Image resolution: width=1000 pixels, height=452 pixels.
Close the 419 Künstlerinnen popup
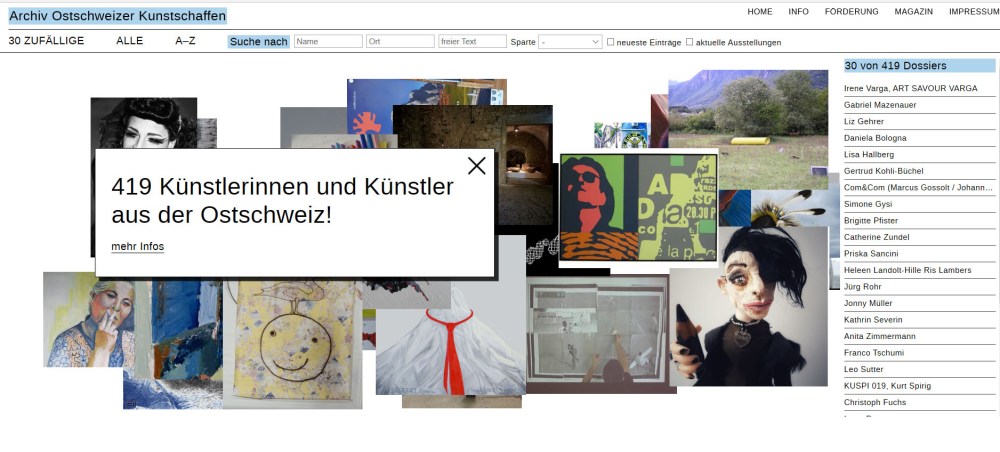click(x=476, y=166)
